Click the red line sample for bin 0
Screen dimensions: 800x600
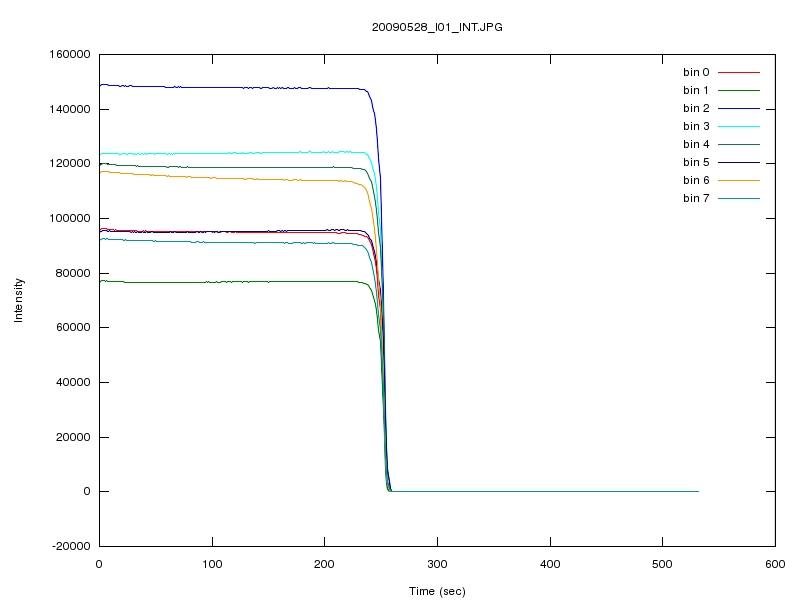(739, 72)
